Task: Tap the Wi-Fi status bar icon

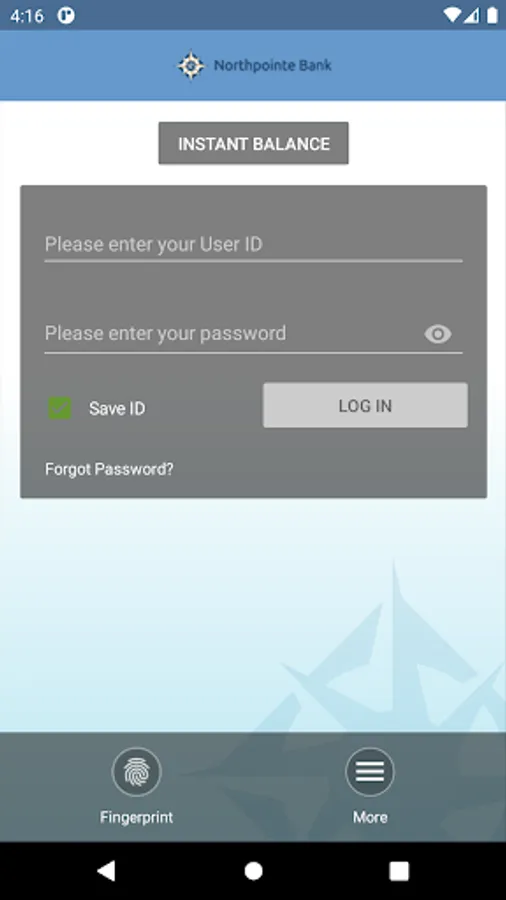Action: tap(452, 15)
